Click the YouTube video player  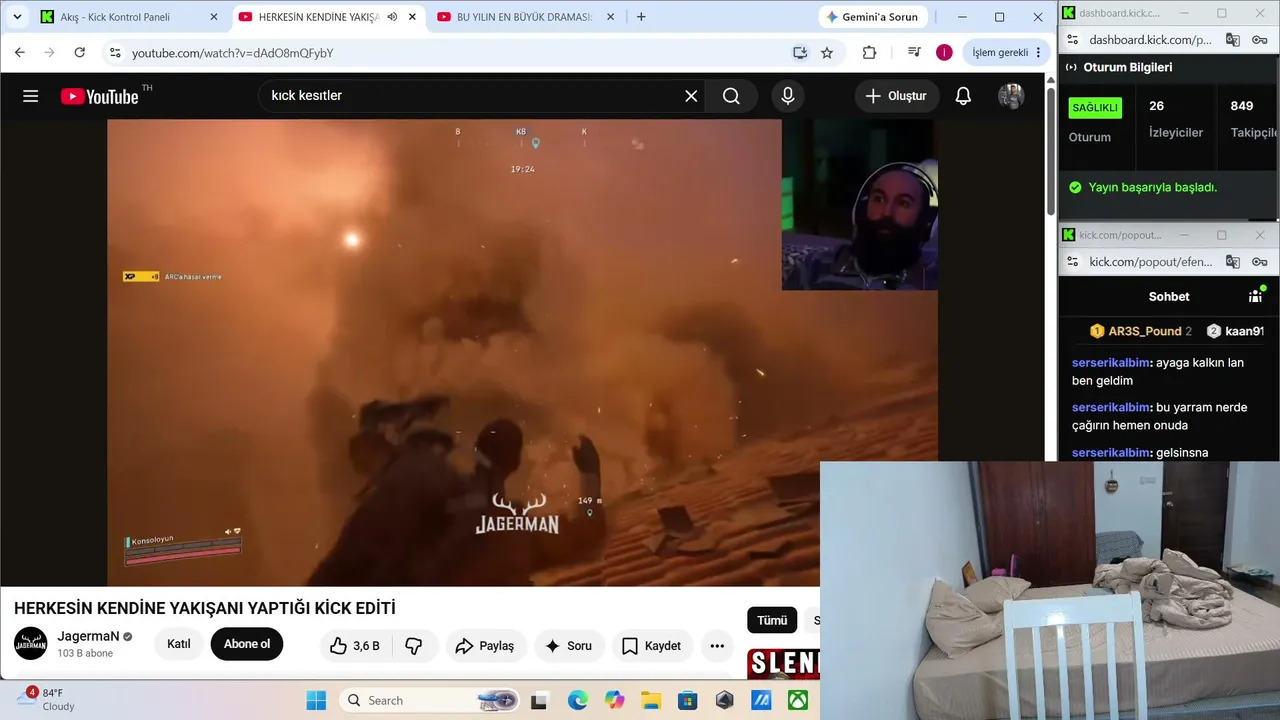point(522,352)
